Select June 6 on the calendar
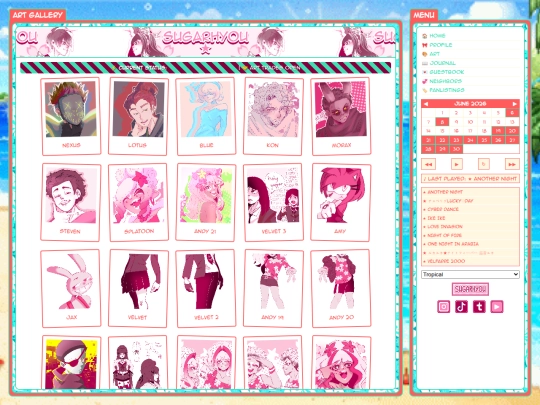Image resolution: width=540 pixels, height=405 pixels. tap(512, 113)
